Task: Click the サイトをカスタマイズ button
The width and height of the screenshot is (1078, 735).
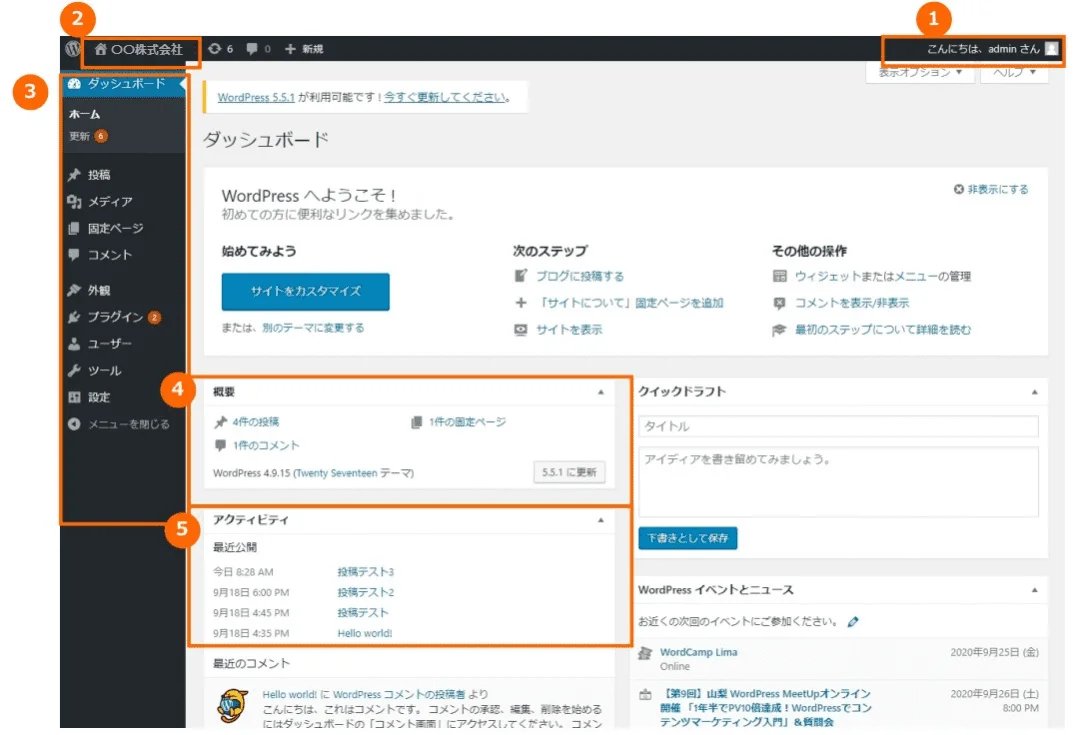Action: 305,292
